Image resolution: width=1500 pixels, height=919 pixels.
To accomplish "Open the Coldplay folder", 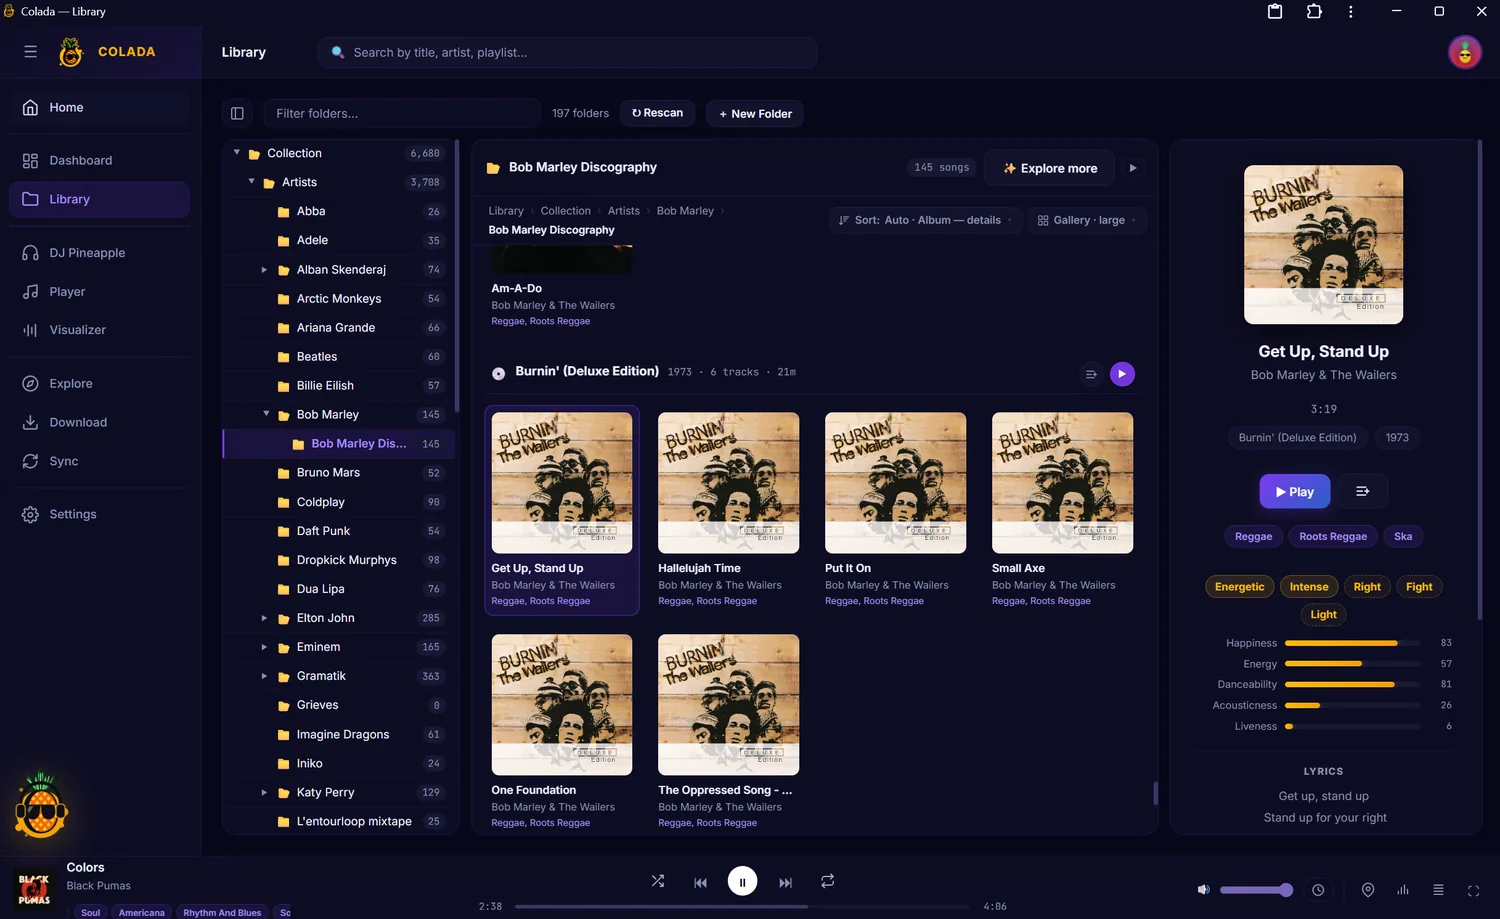I will coord(340,502).
